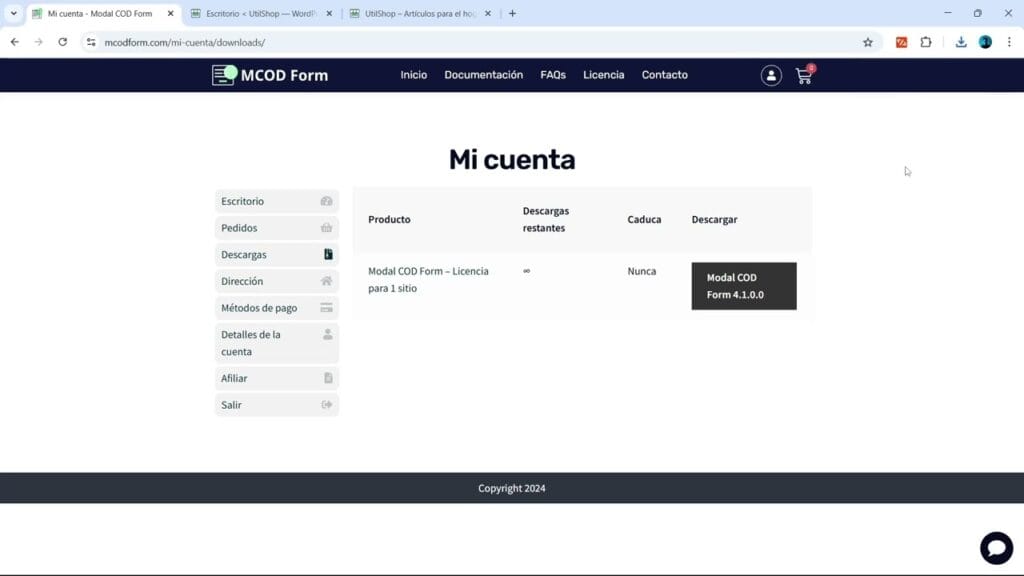
Task: Open the shopping cart icon
Action: 805,75
